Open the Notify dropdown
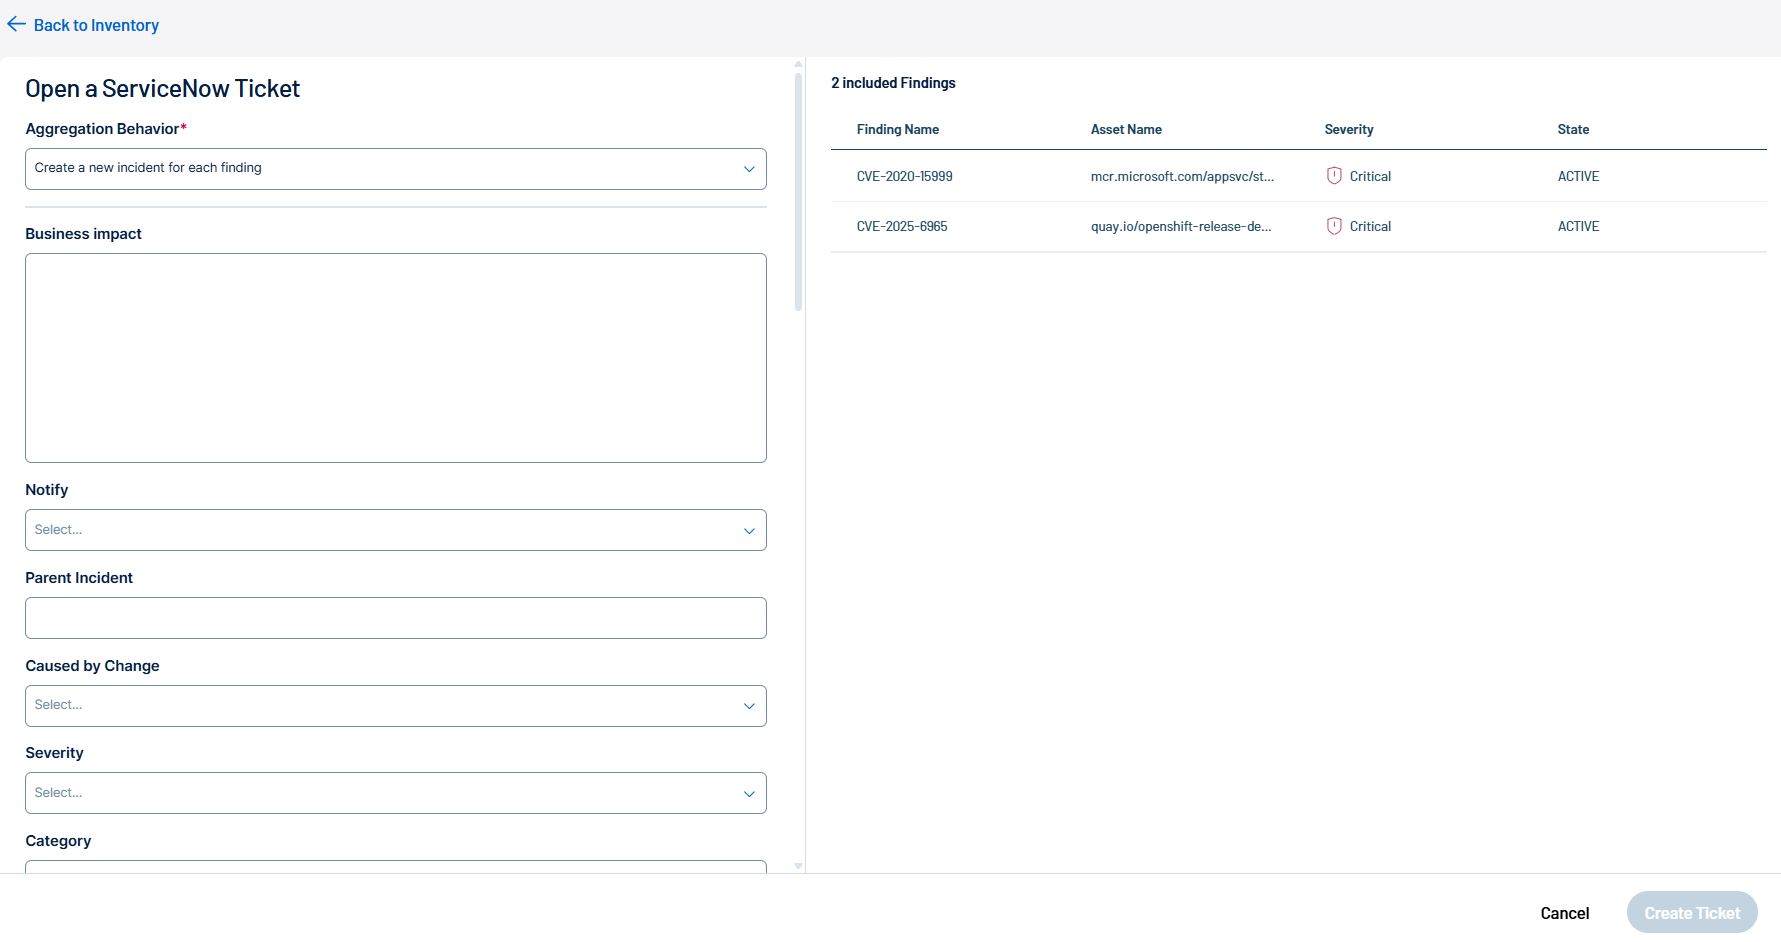Image resolution: width=1781 pixels, height=942 pixels. coord(395,530)
